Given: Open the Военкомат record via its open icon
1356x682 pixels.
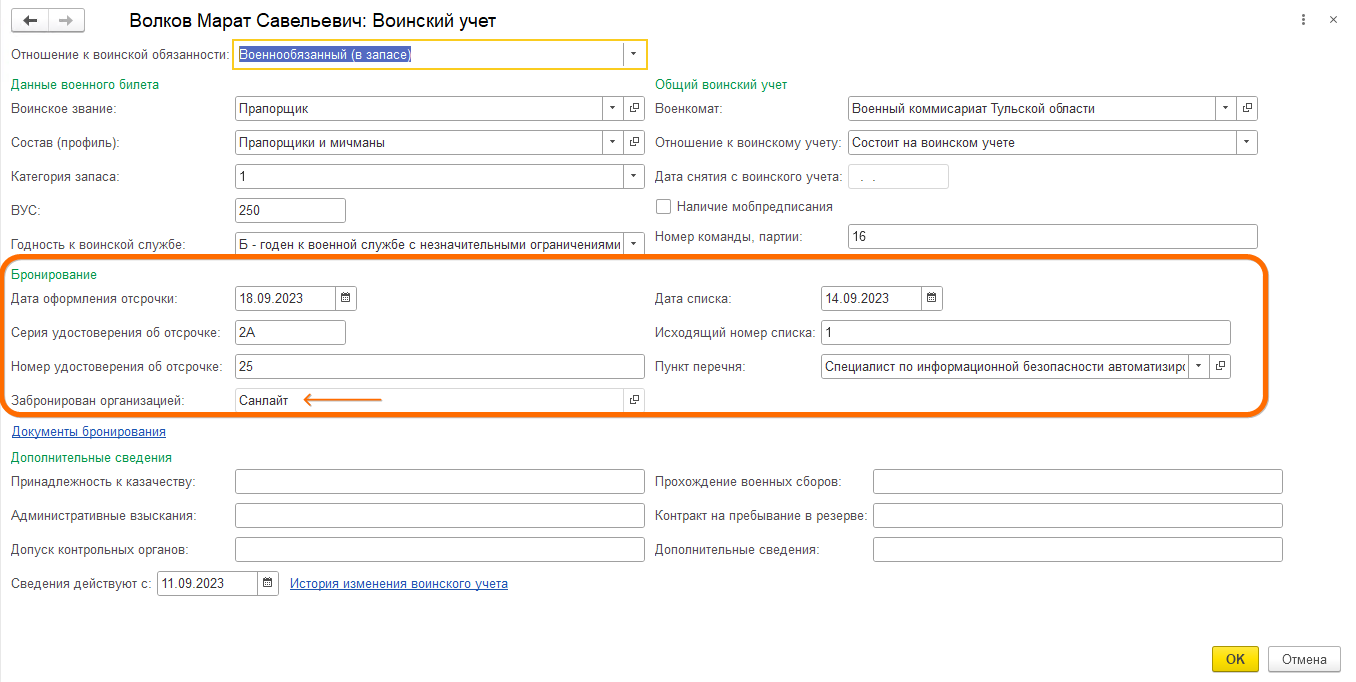Looking at the screenshot, I should tap(1247, 108).
